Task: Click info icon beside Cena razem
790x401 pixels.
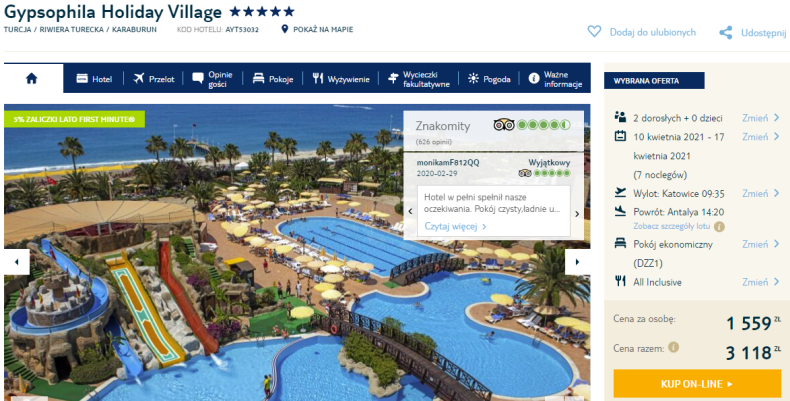Action: (673, 347)
